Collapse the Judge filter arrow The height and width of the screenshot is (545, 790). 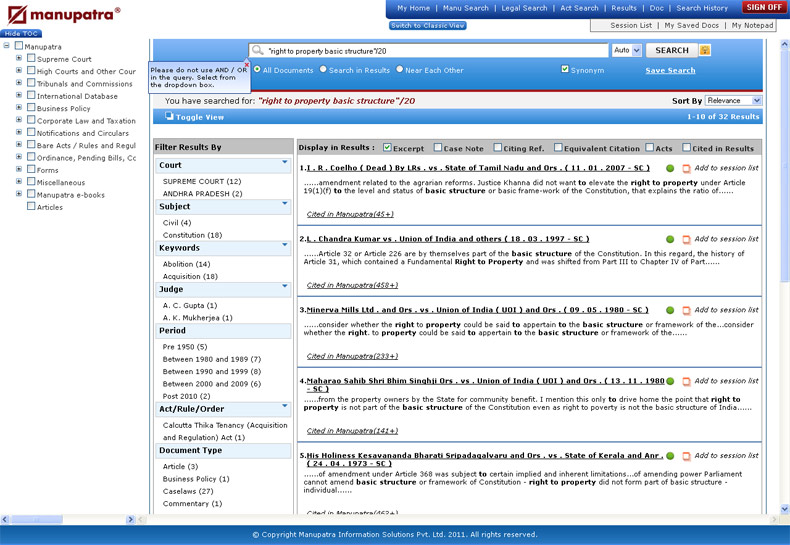(285, 286)
